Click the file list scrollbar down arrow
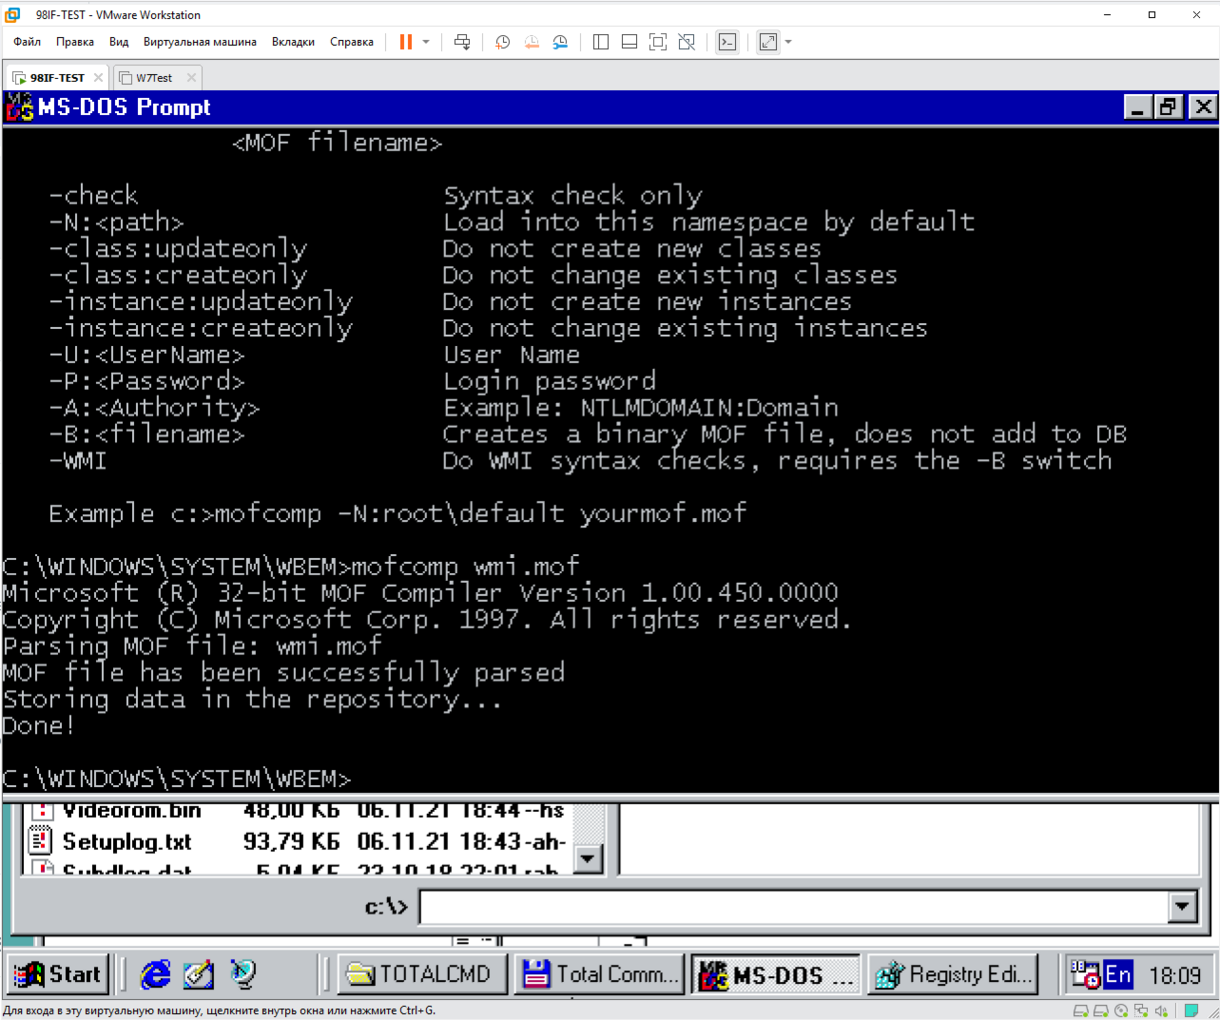The width and height of the screenshot is (1220, 1020). (588, 859)
